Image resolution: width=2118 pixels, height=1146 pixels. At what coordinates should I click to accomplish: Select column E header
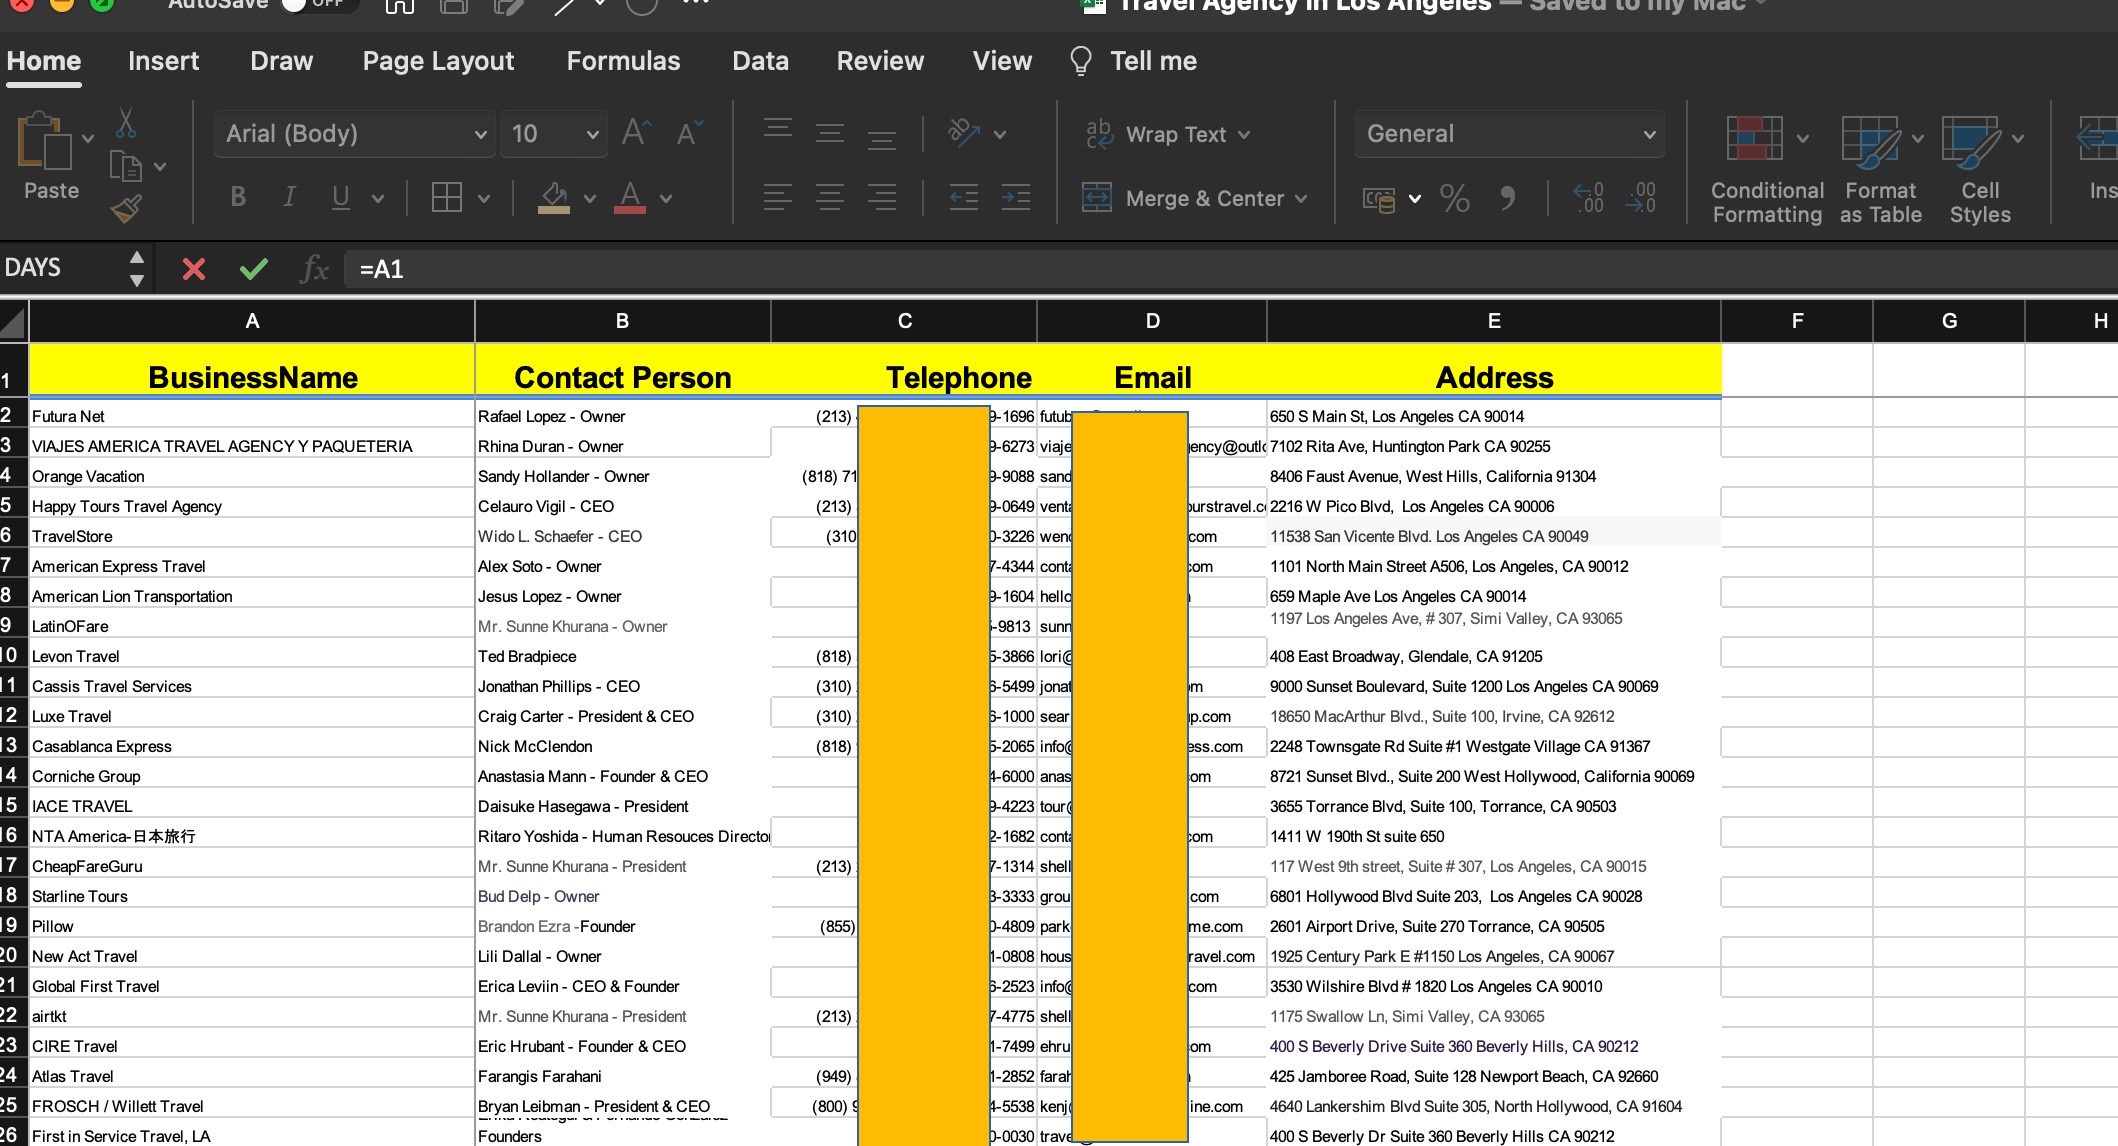(x=1494, y=321)
